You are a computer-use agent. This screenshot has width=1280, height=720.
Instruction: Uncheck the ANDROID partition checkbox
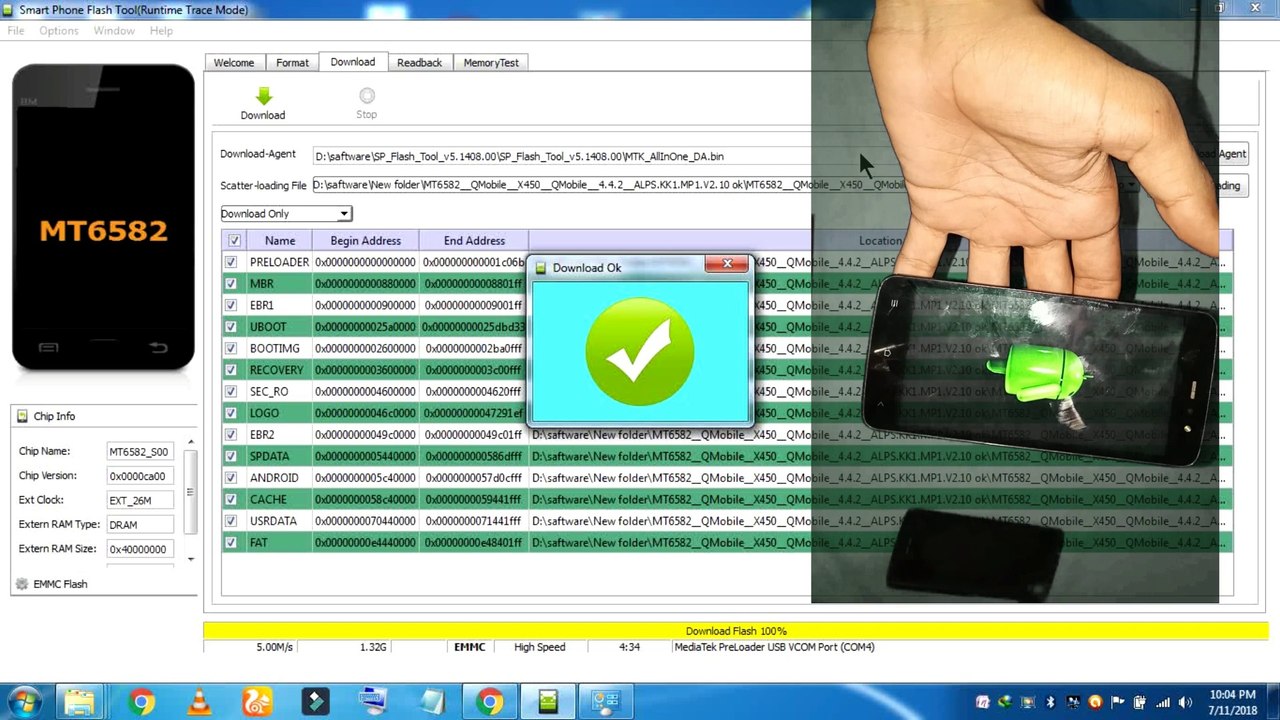tap(231, 478)
